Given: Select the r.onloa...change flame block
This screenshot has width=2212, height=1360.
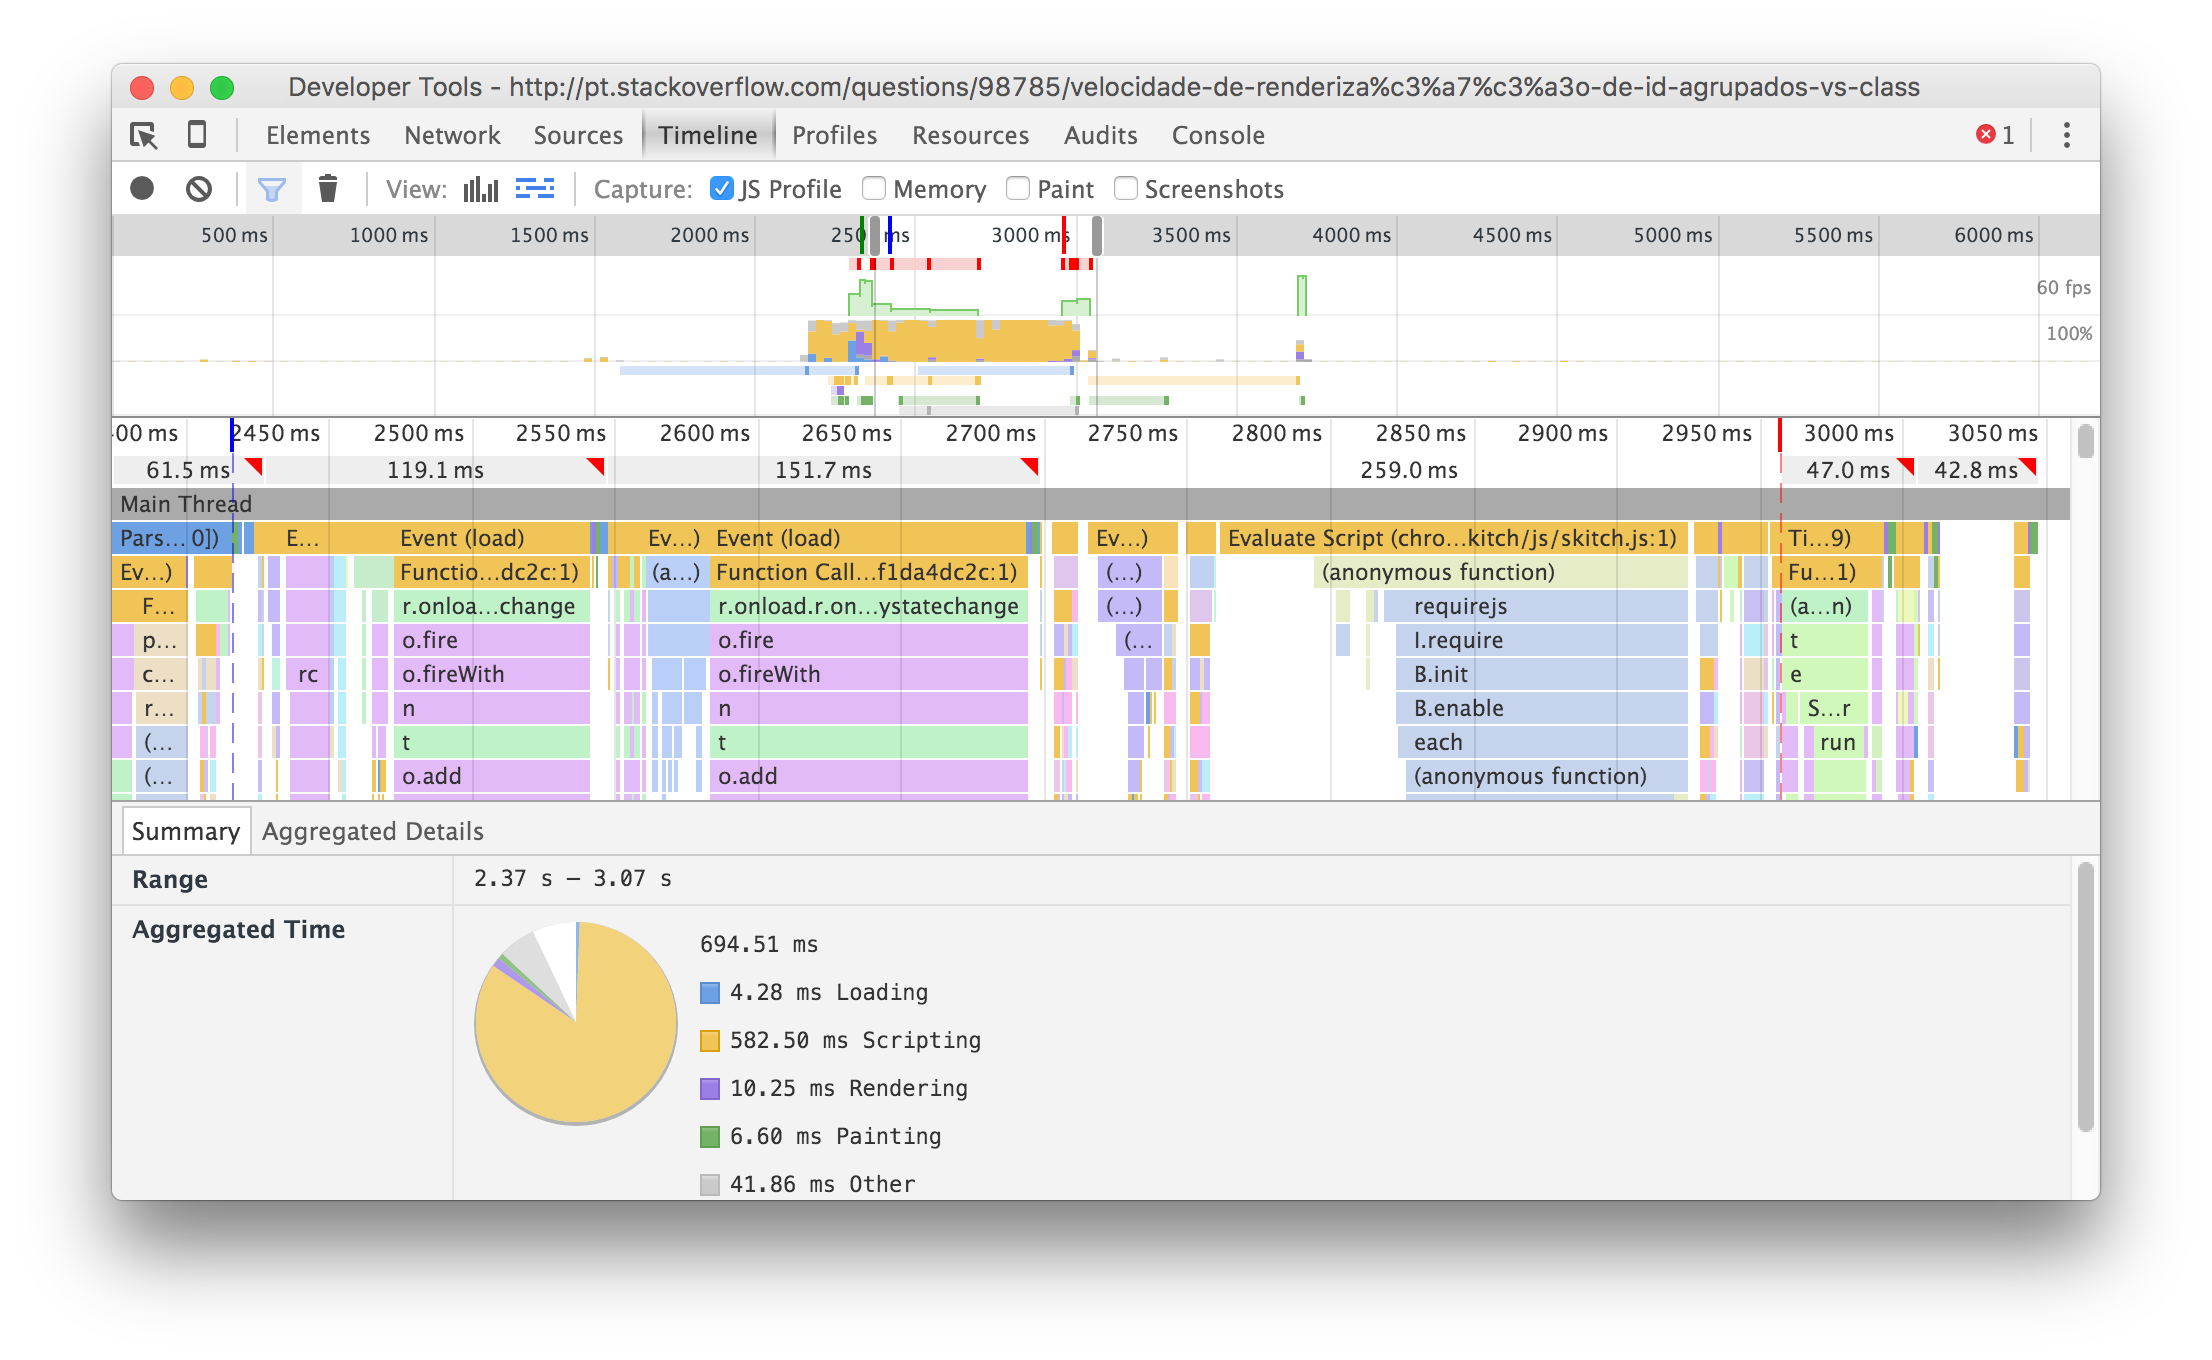Looking at the screenshot, I should 491,606.
